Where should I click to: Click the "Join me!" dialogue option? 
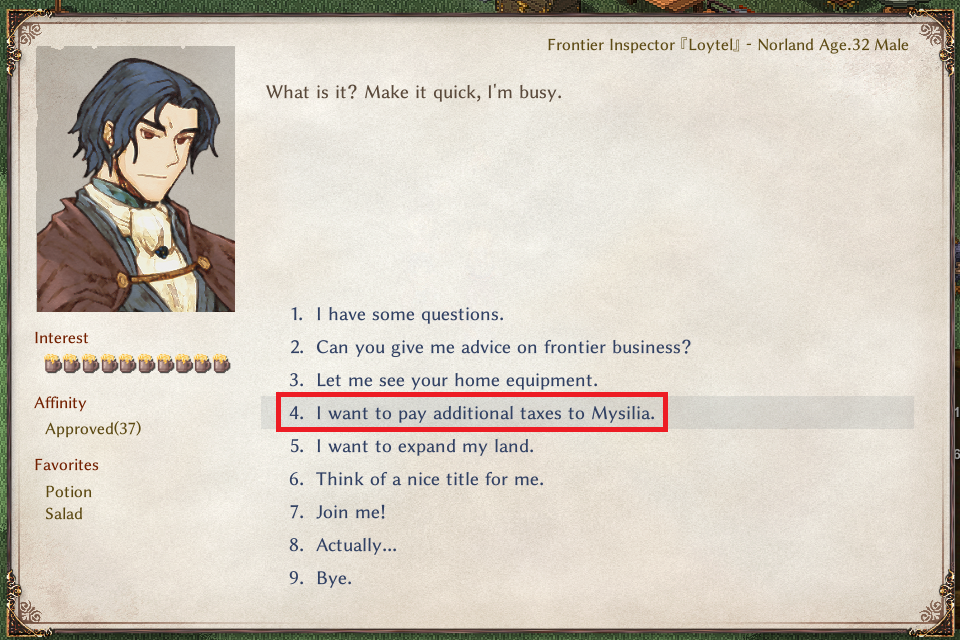pos(337,513)
